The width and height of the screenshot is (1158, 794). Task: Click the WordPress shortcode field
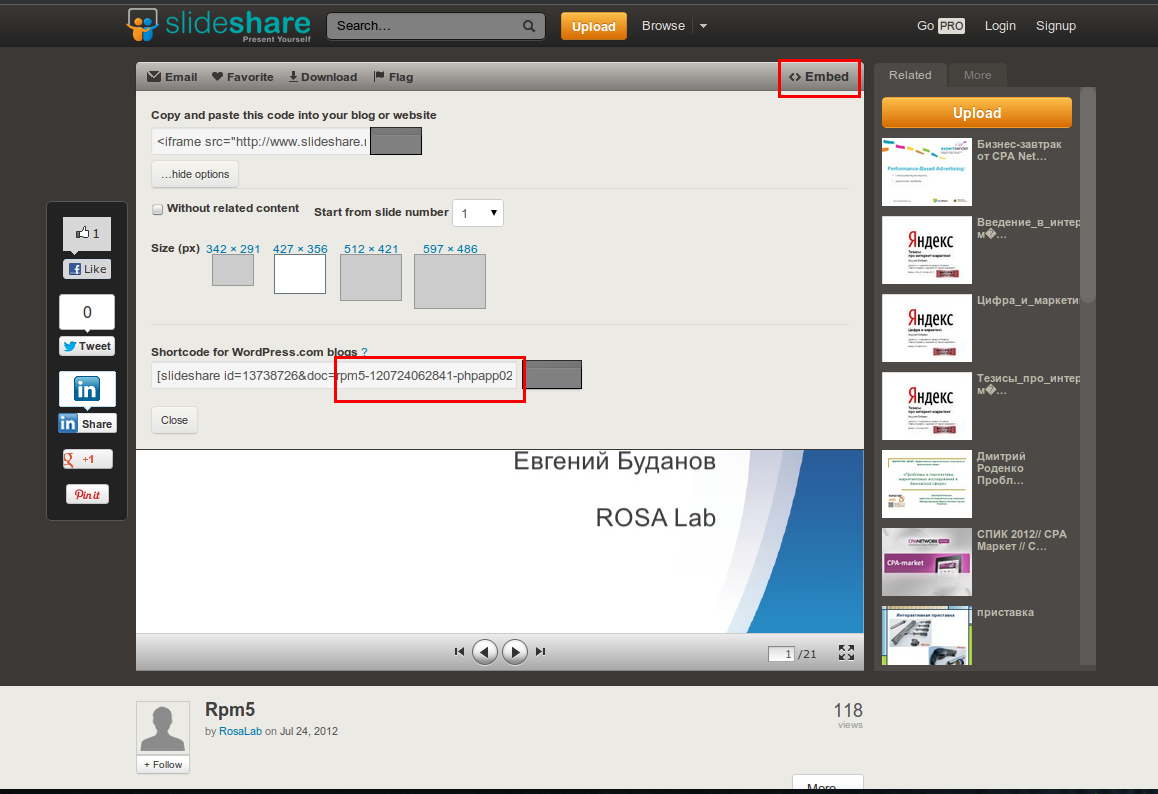335,375
